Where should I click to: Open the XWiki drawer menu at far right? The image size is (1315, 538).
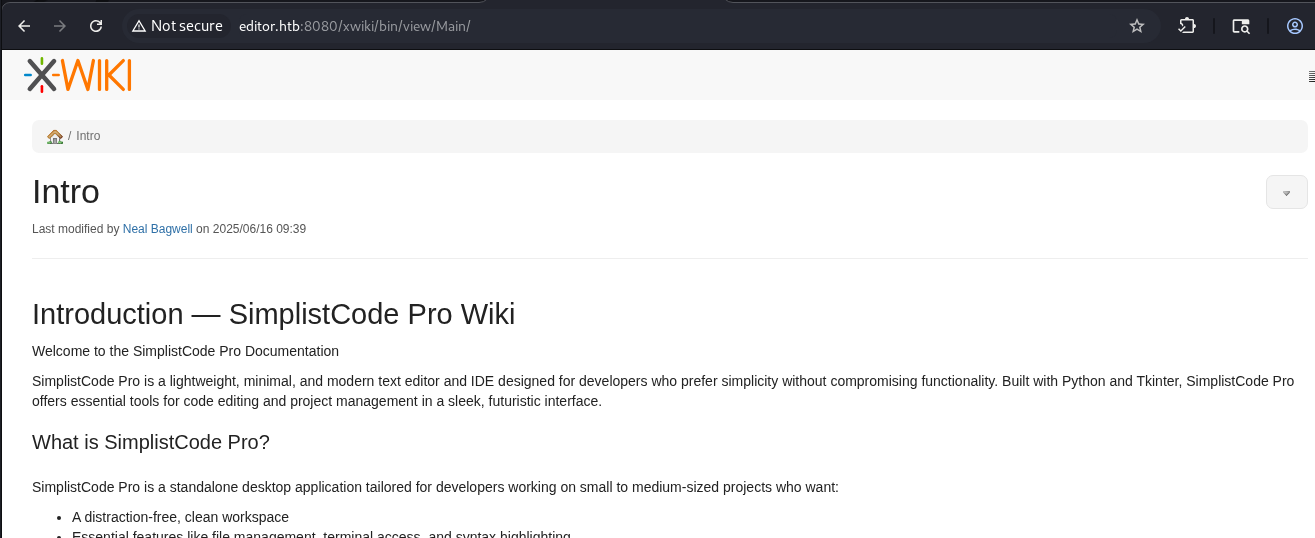pyautogui.click(x=1310, y=76)
